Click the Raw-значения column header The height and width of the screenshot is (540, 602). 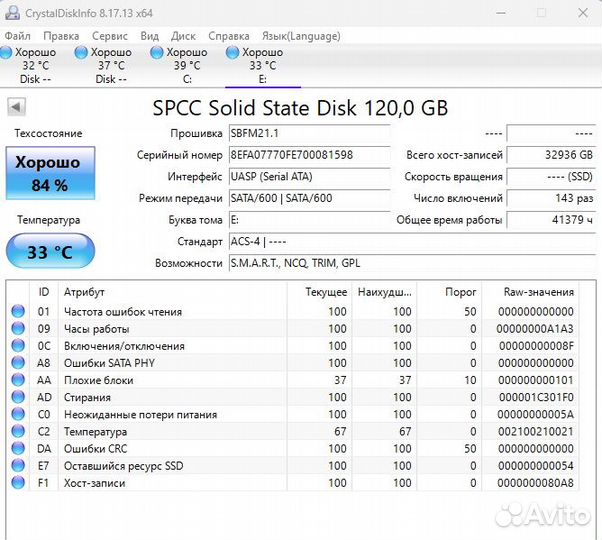(531, 292)
